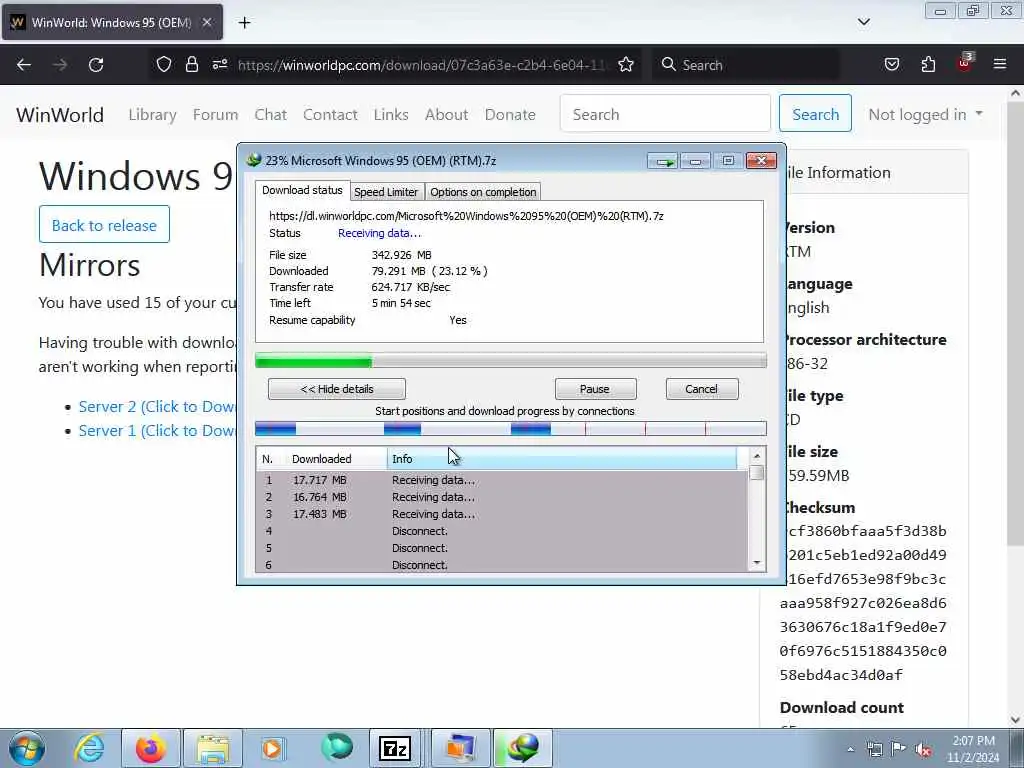This screenshot has width=1024, height=768.
Task: Open Internet Download Manager taskbar icon
Action: click(522, 748)
